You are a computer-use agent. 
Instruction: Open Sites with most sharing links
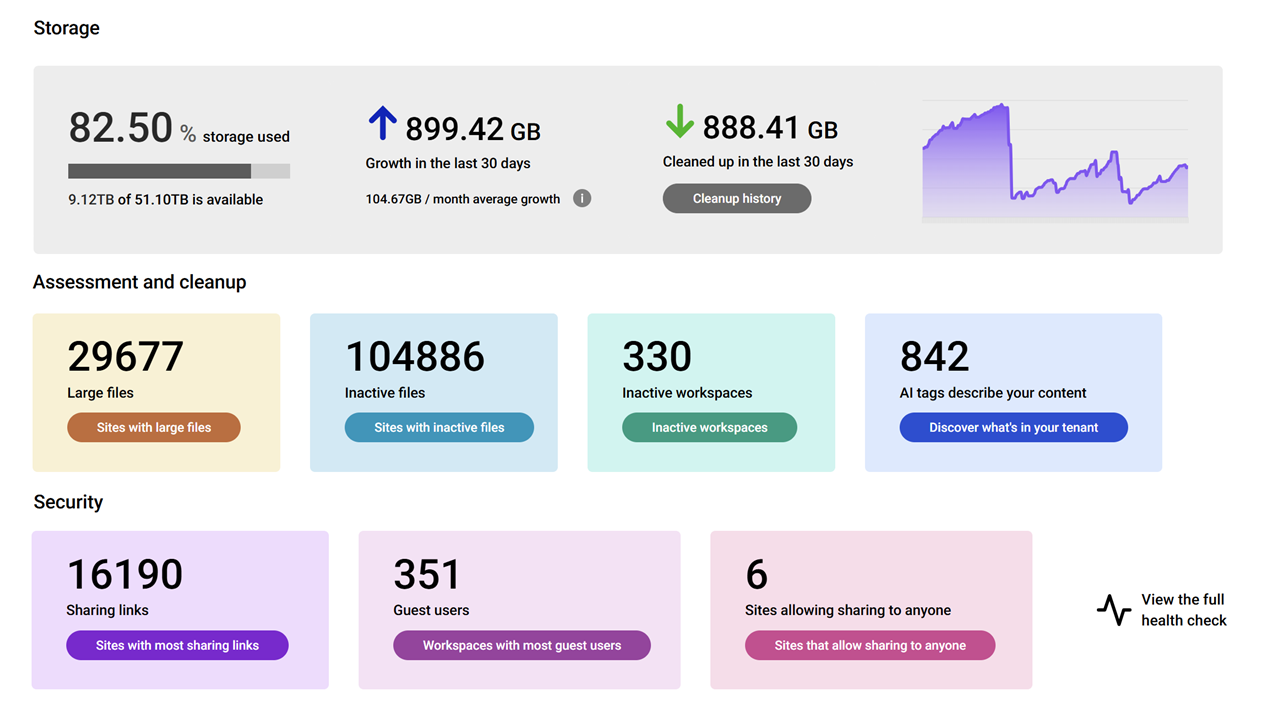(177, 645)
